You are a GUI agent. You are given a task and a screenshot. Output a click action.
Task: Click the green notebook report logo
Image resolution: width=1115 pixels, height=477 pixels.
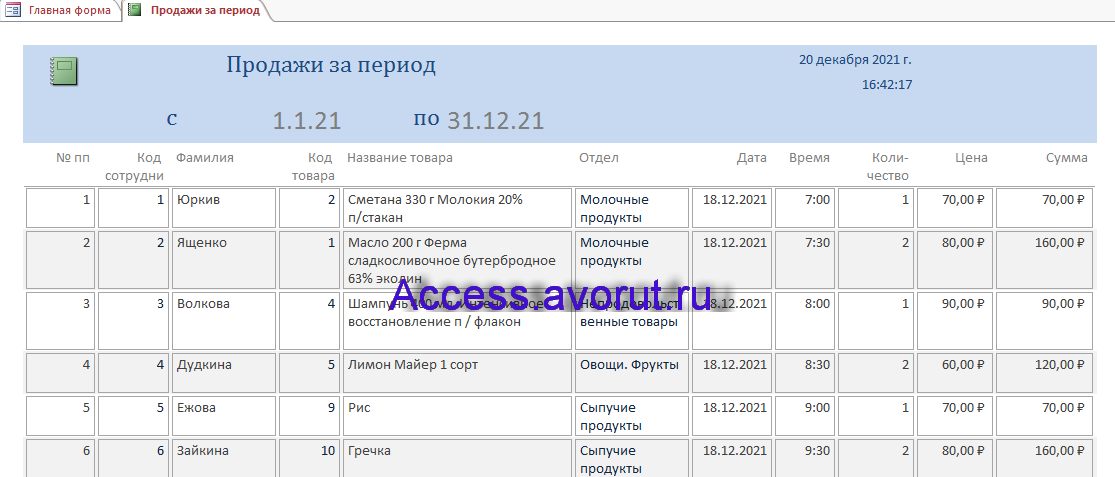[x=64, y=72]
